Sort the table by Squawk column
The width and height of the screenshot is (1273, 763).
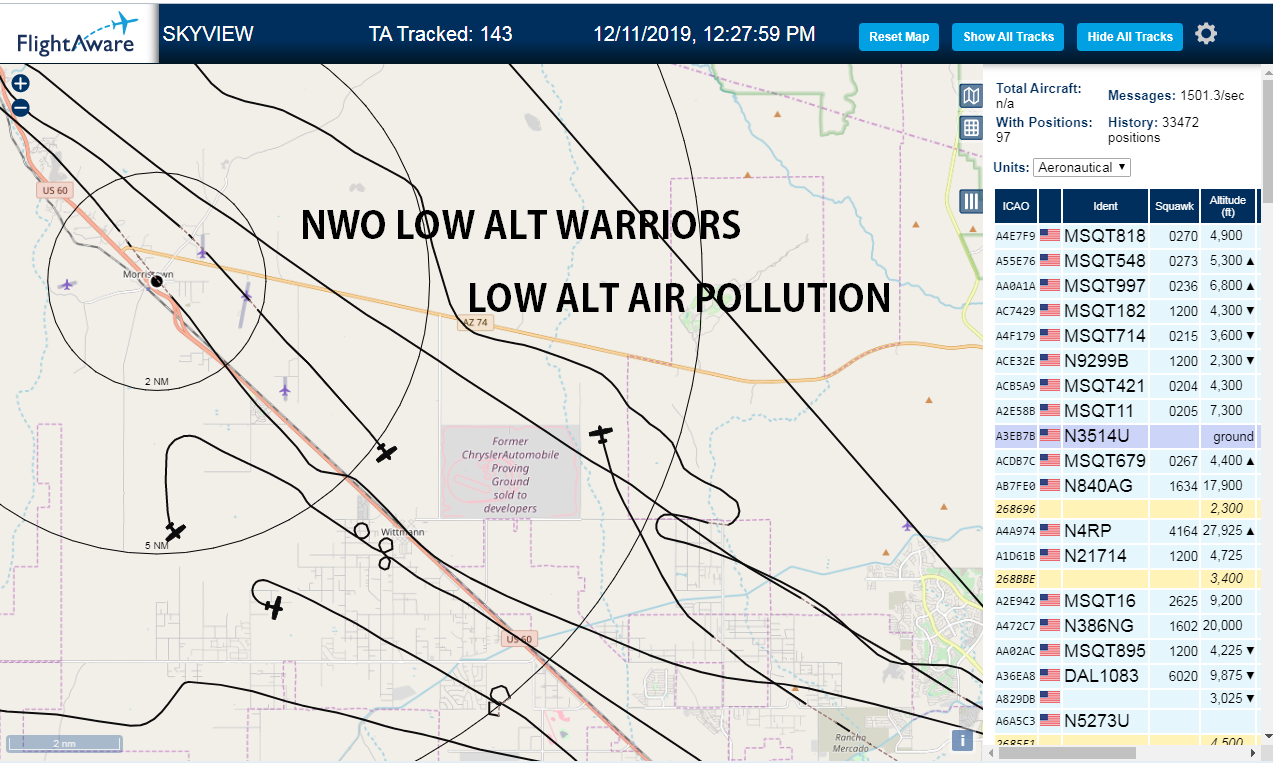(1174, 206)
